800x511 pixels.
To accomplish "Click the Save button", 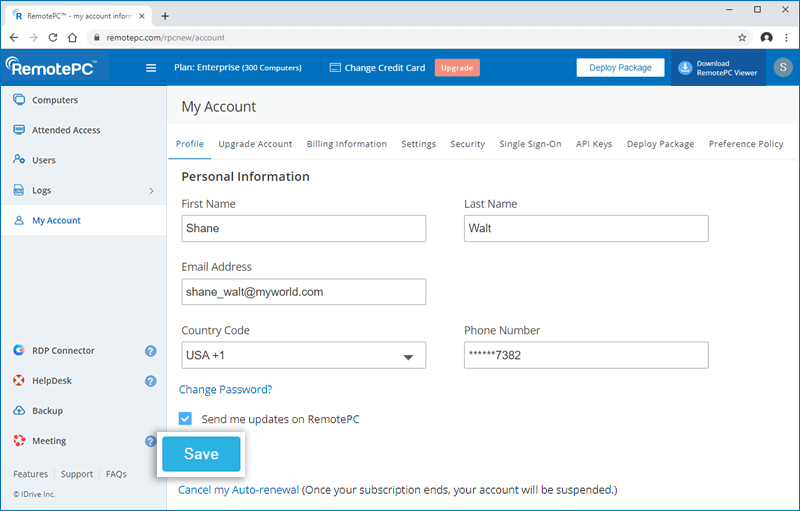I will click(x=201, y=454).
